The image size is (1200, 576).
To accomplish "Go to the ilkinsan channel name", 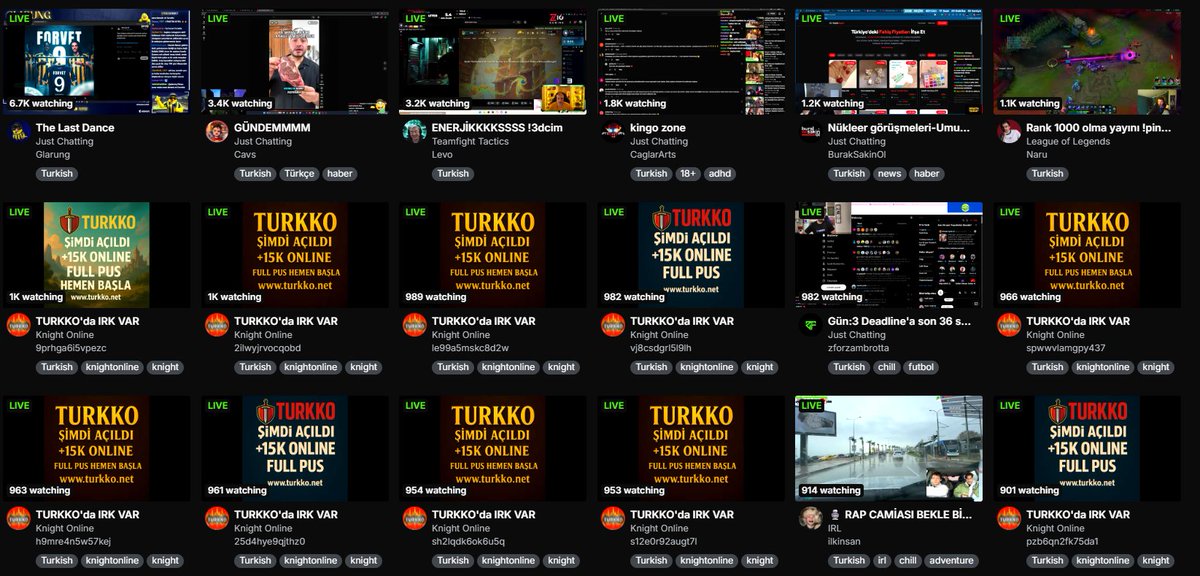I will (846, 541).
